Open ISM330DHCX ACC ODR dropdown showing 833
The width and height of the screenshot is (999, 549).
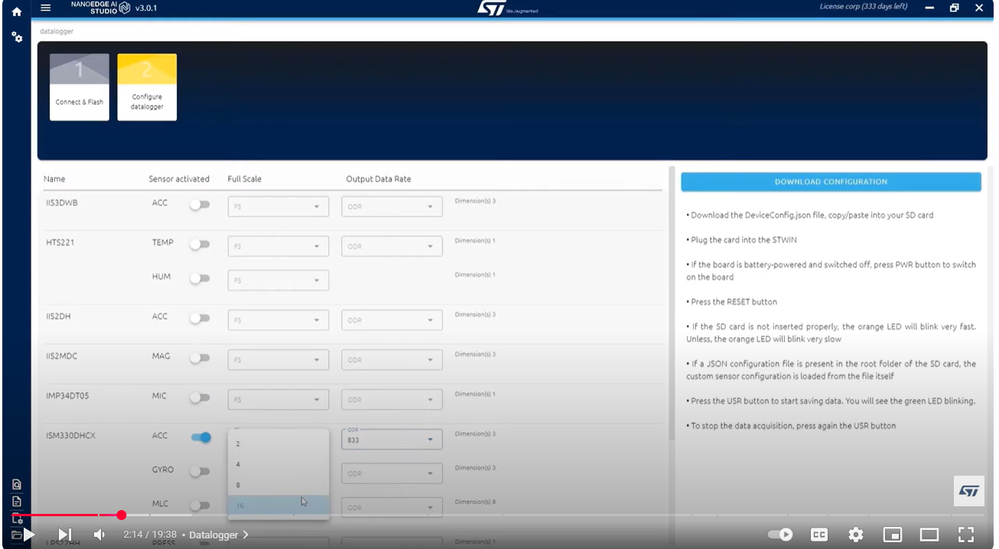click(x=391, y=439)
